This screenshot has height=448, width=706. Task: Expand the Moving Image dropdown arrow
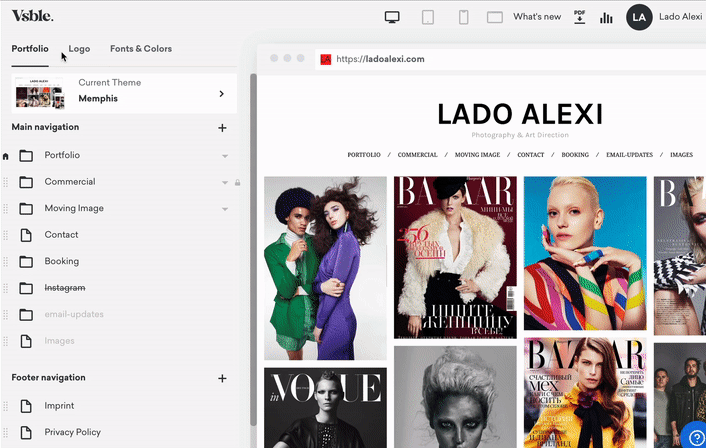[x=225, y=209]
